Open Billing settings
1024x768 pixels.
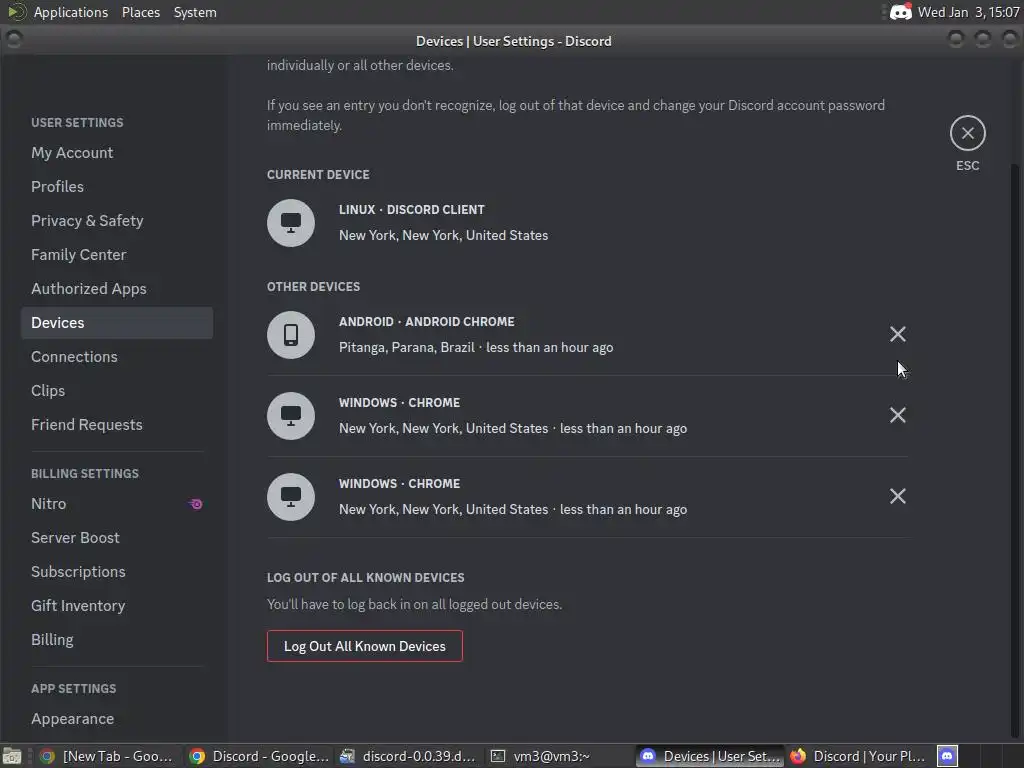(x=117, y=639)
